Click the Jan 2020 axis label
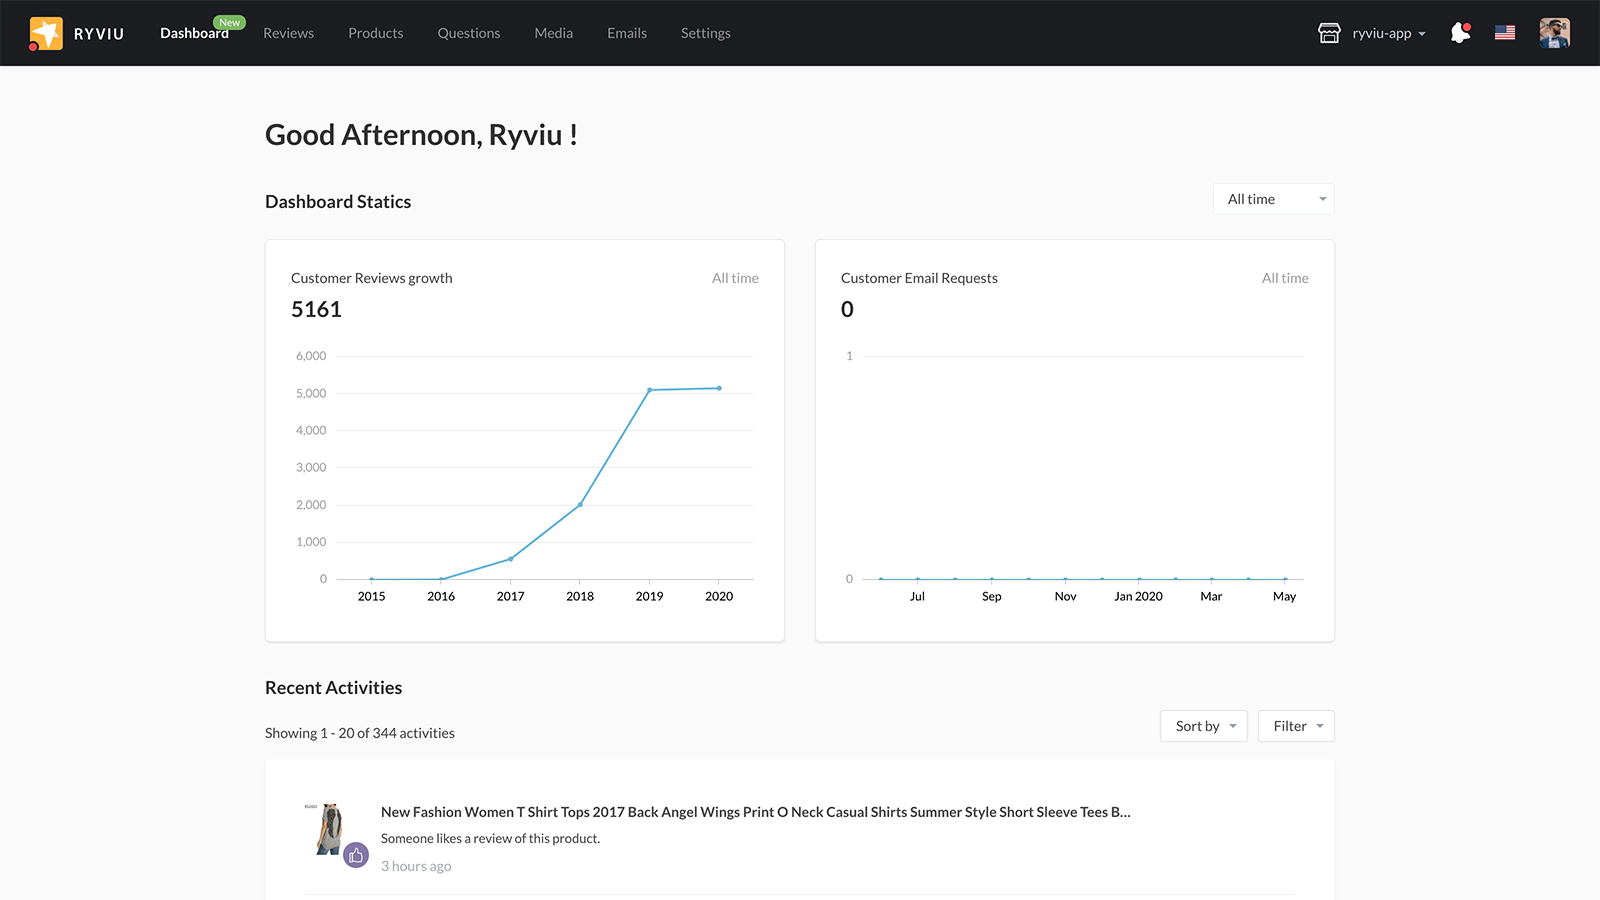 click(x=1139, y=597)
